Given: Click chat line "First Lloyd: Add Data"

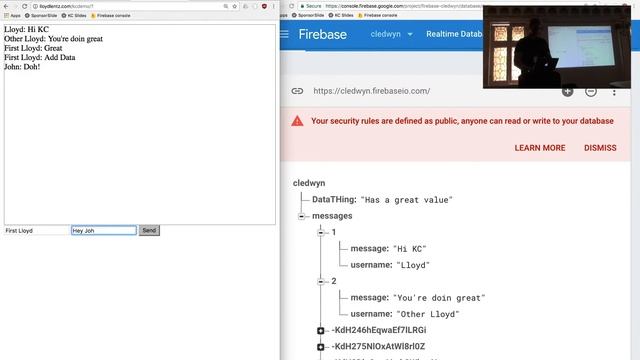Looking at the screenshot, I should (40, 58).
